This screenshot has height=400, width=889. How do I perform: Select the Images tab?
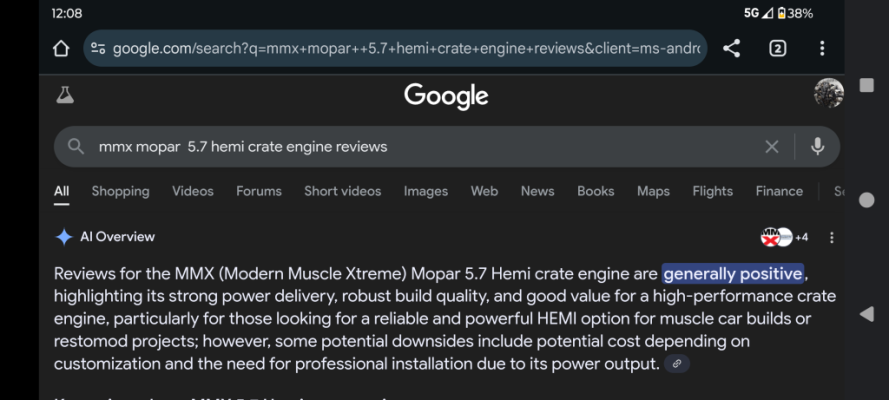[x=425, y=192]
